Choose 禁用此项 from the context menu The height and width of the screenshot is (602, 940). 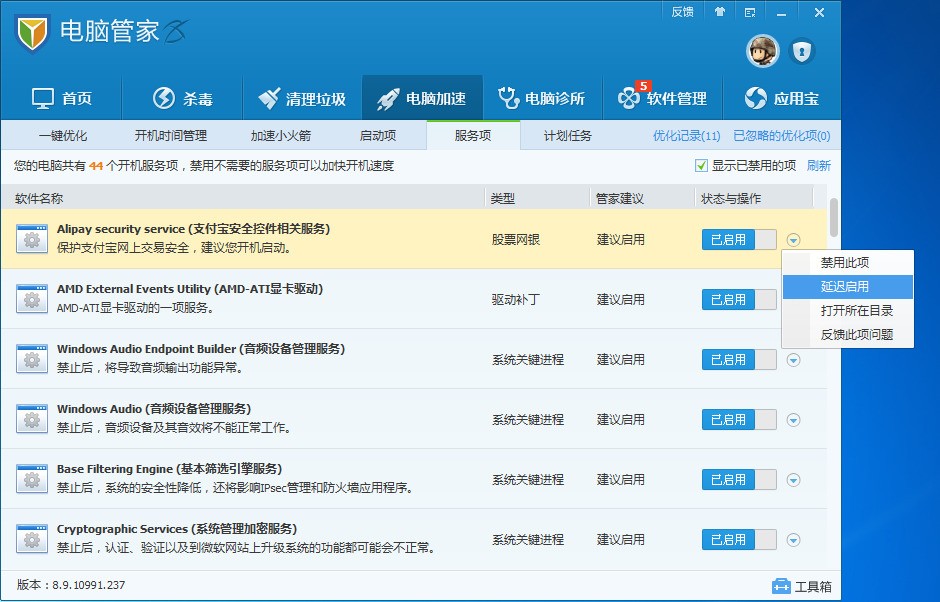pyautogui.click(x=848, y=263)
